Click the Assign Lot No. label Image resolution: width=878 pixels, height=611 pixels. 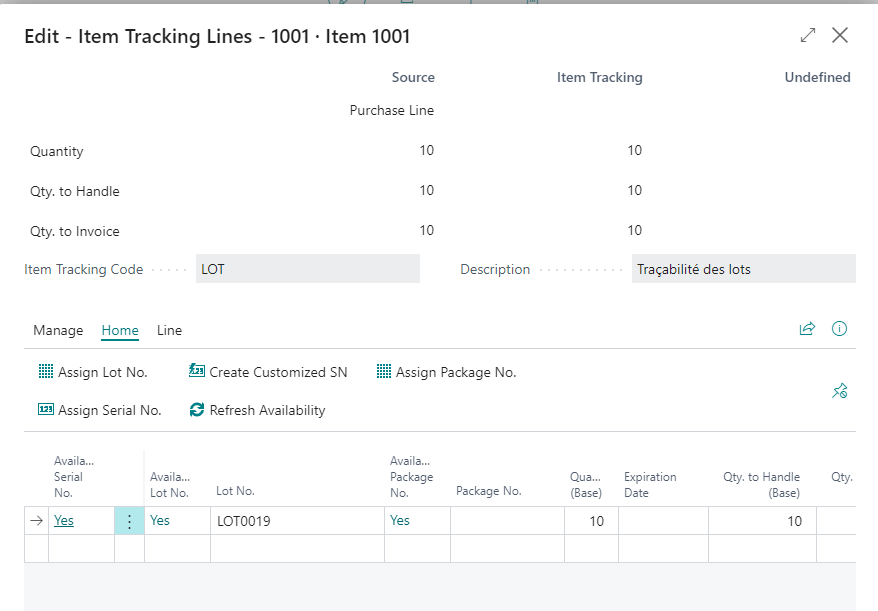click(102, 372)
